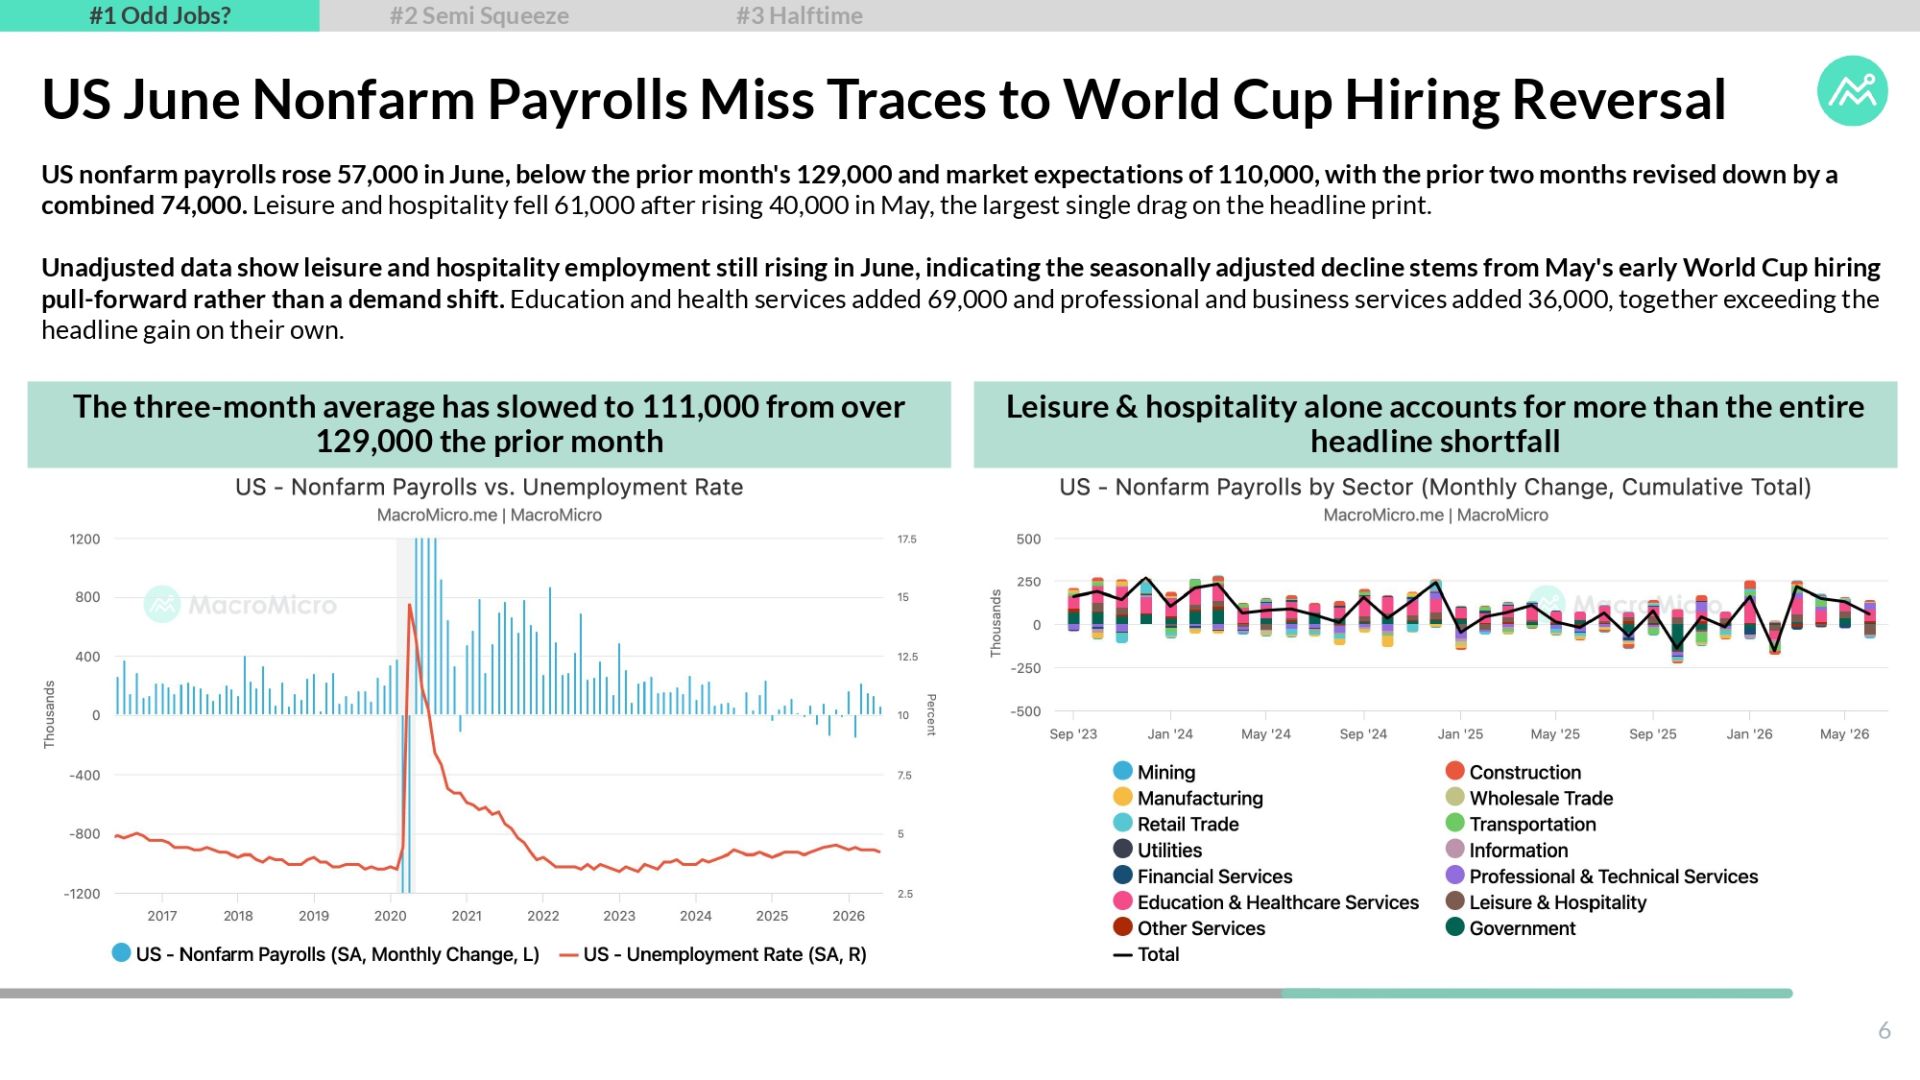
Task: Click the Construction legend color dot
Action: pyautogui.click(x=1455, y=771)
